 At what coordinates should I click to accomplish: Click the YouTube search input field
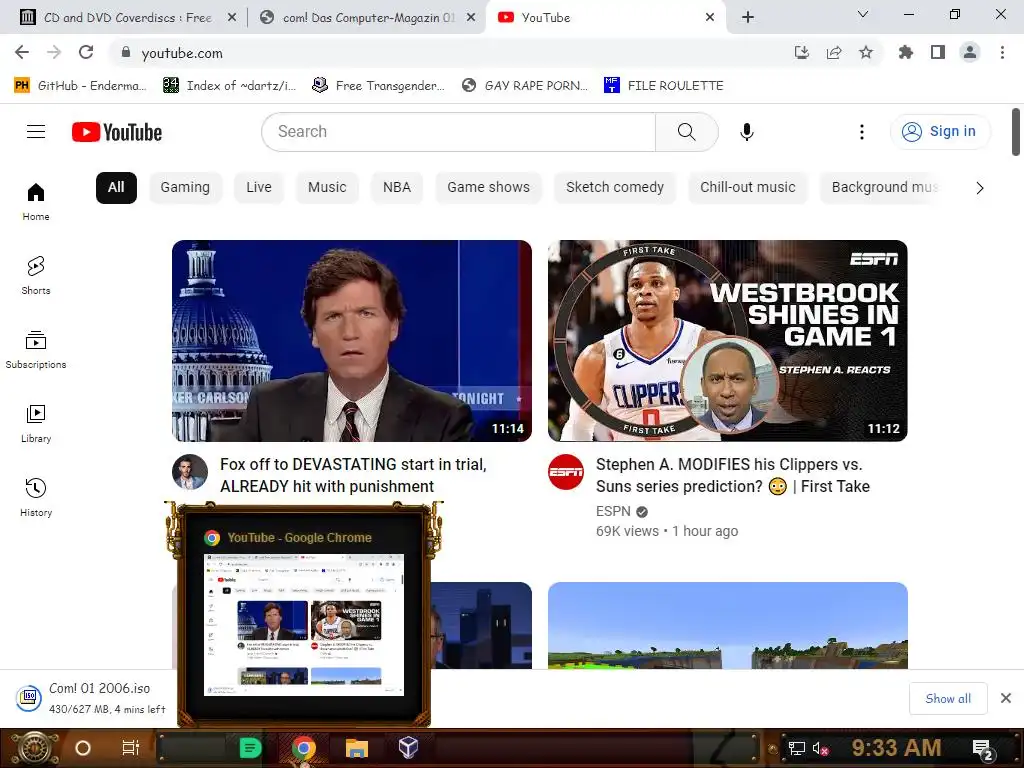click(x=458, y=132)
